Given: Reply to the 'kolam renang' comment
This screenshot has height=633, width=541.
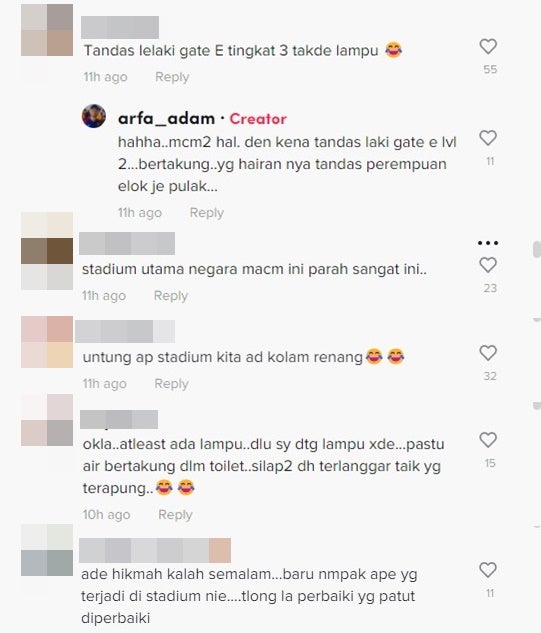Looking at the screenshot, I should pos(172,384).
